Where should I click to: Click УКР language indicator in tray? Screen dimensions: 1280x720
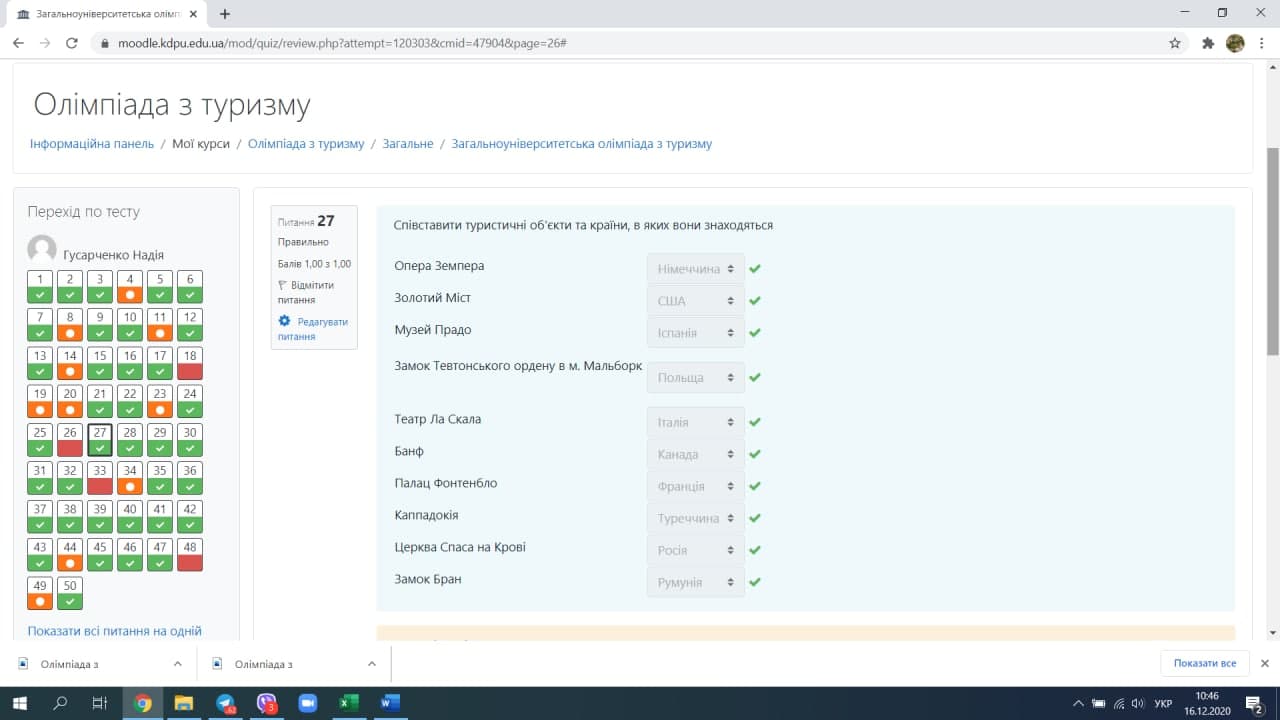(x=1163, y=703)
